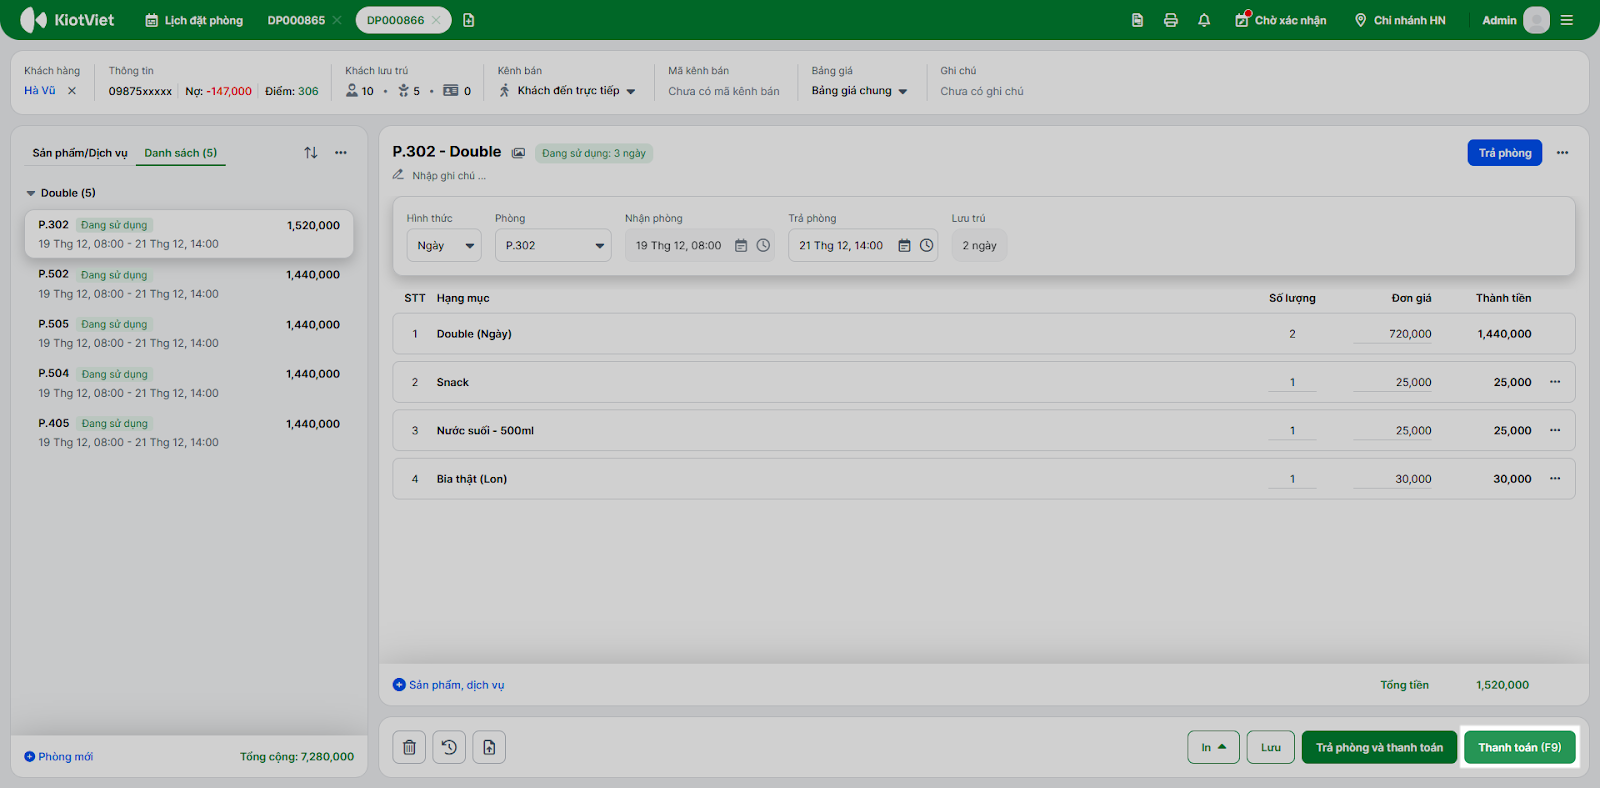Click the KiotViet logo

pyautogui.click(x=67, y=20)
